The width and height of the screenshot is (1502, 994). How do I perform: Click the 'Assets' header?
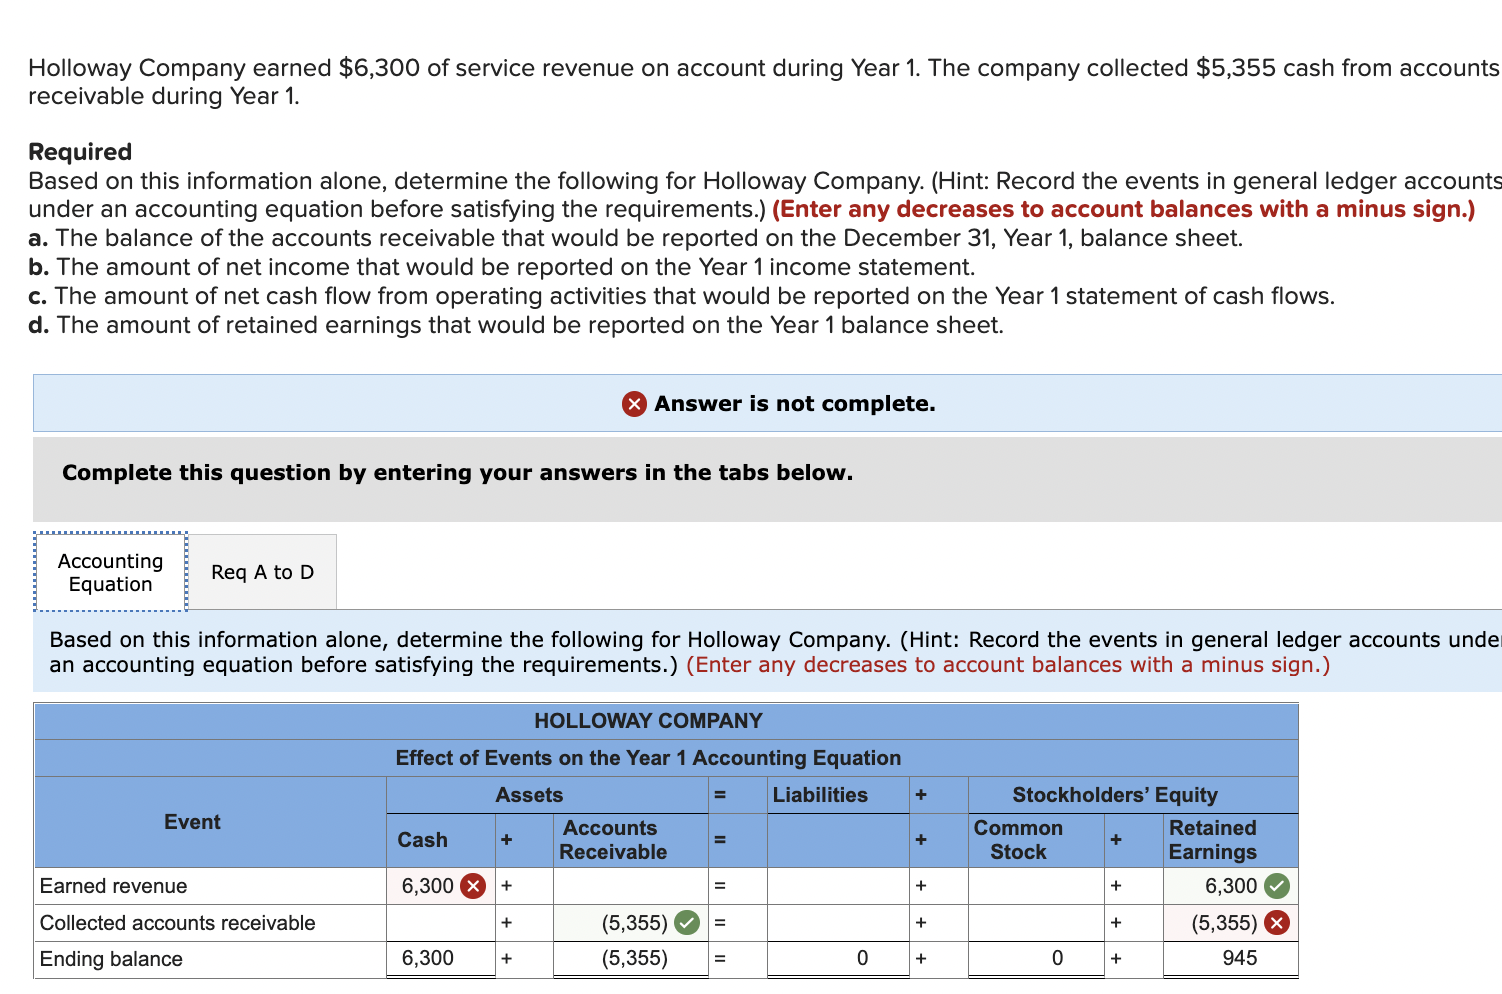point(529,795)
